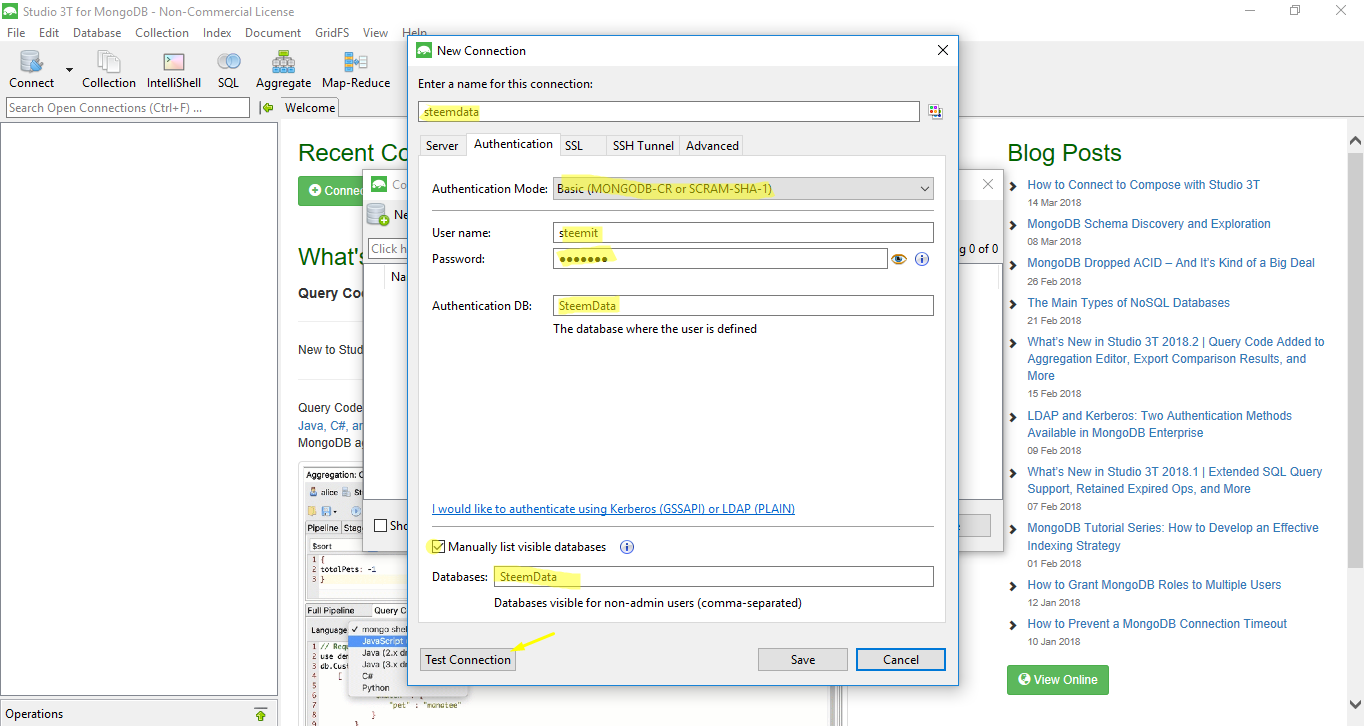Open the Collection menu in the menu bar
1364x726 pixels.
point(162,33)
